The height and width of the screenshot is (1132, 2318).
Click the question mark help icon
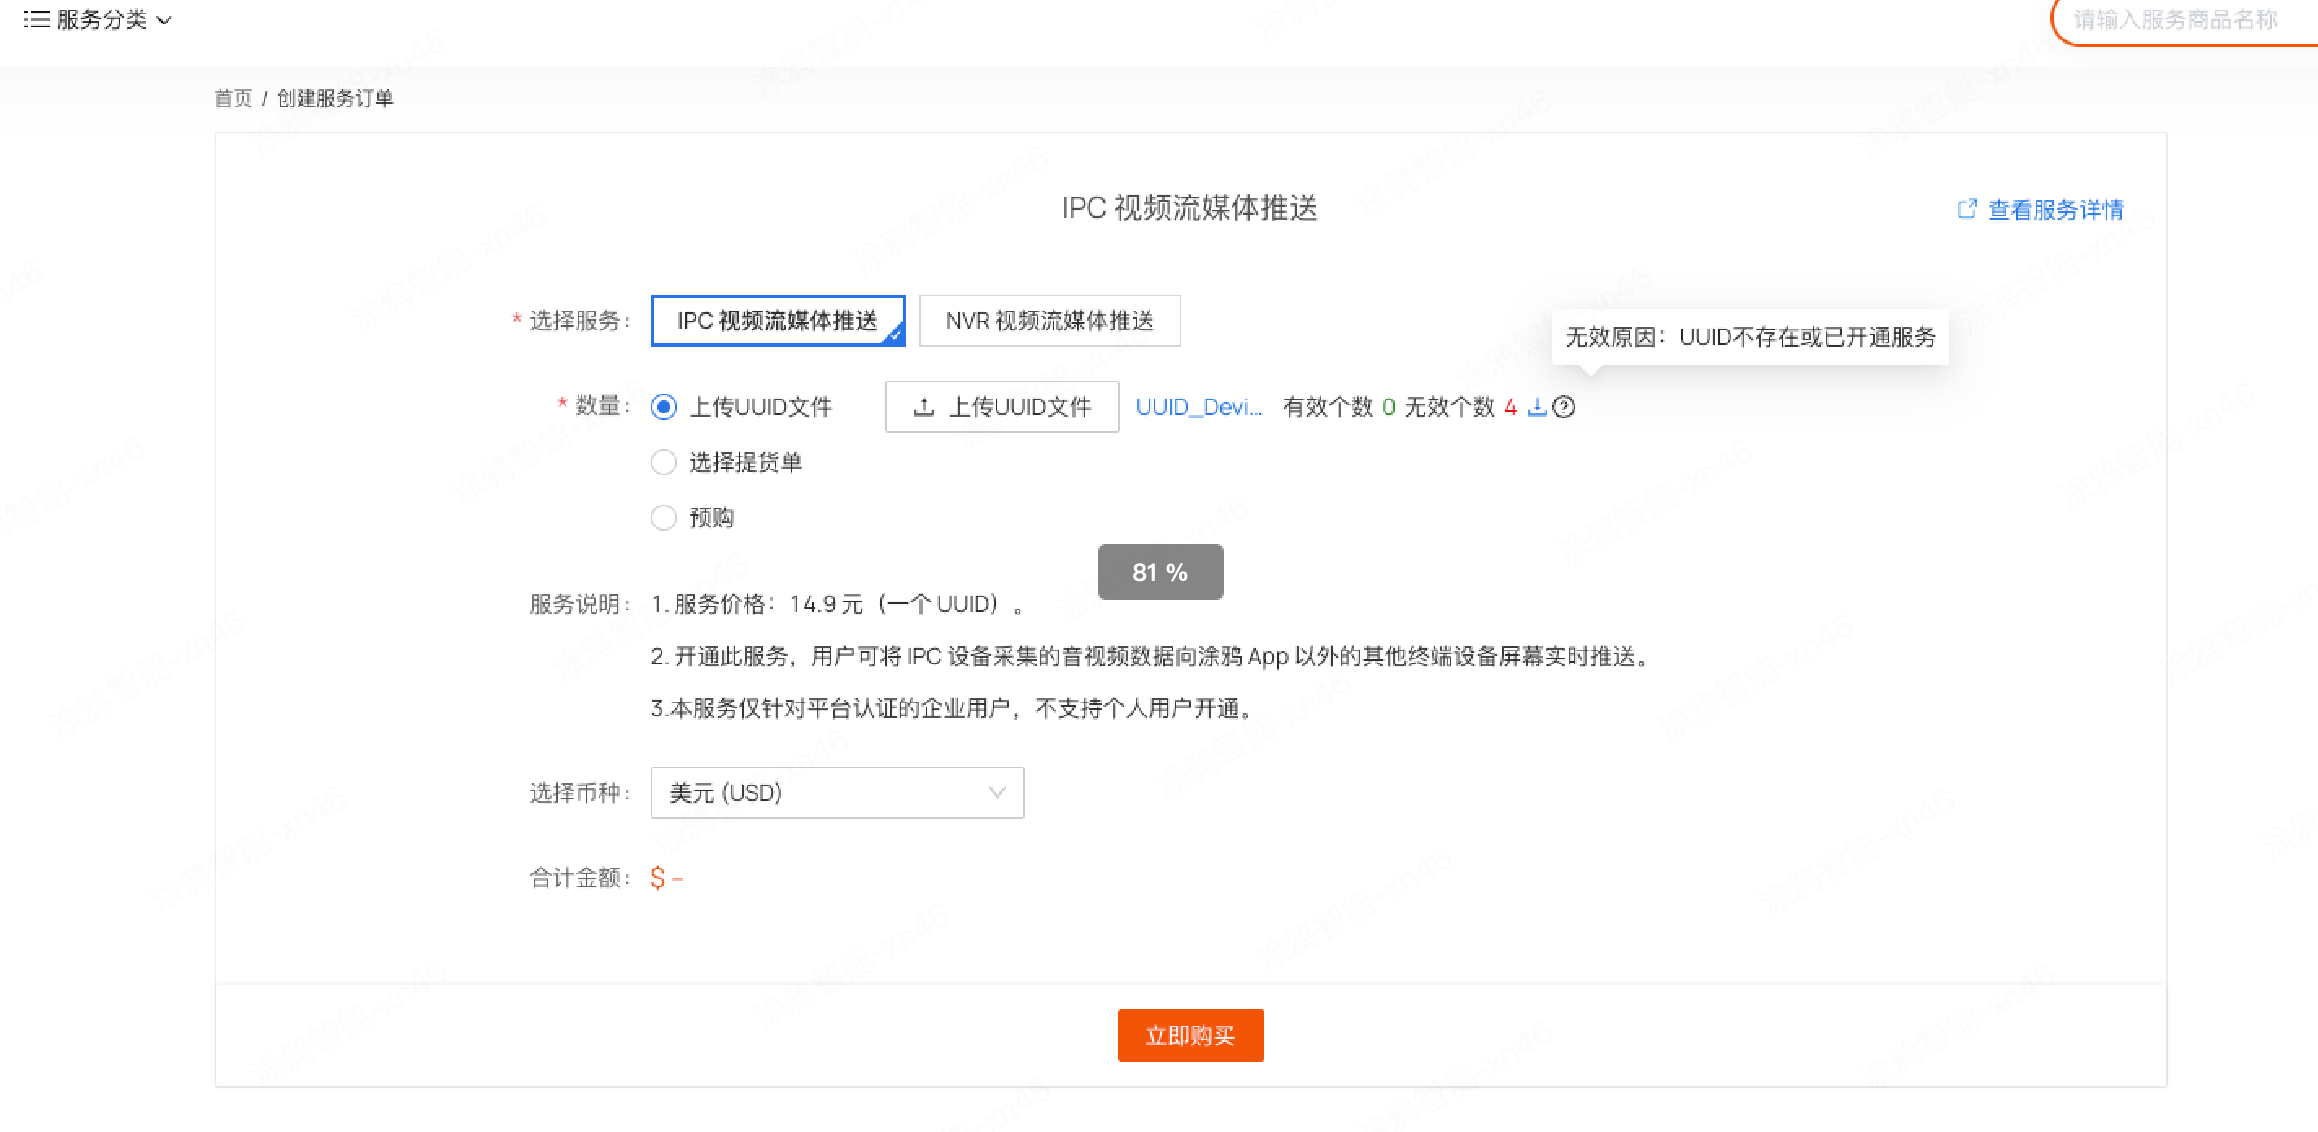point(1564,407)
